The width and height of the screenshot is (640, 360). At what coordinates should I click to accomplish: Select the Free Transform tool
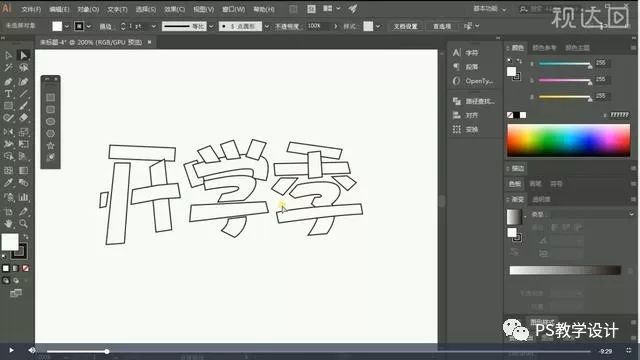tap(23, 144)
